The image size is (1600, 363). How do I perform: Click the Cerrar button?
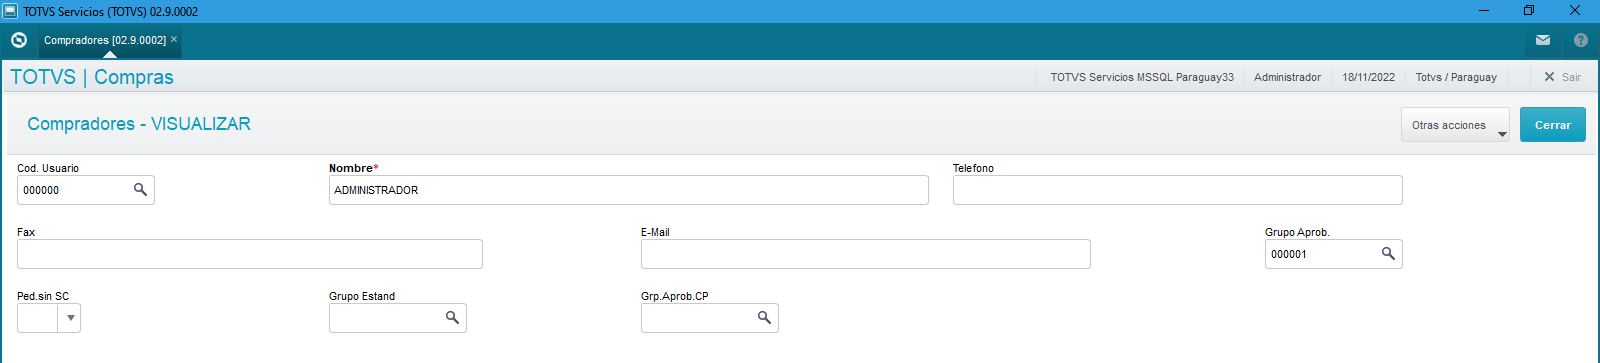pyautogui.click(x=1553, y=125)
